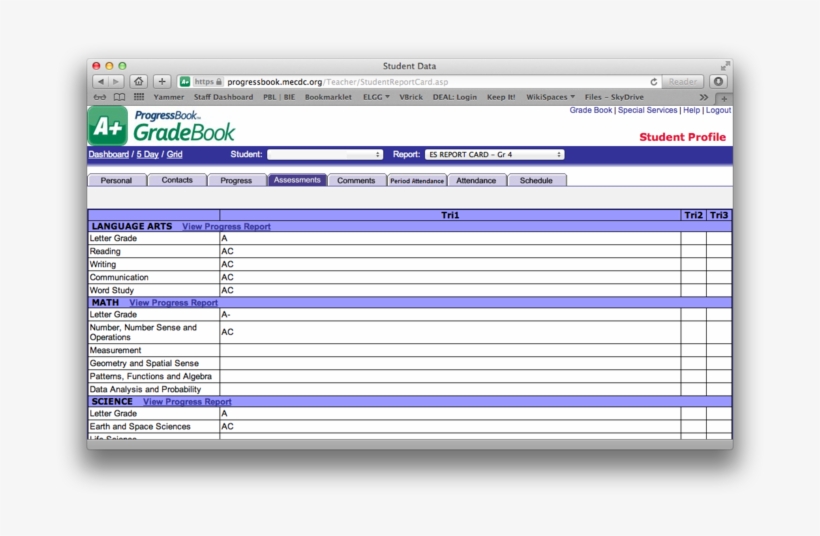Screen dimensions: 820x536
Task: Open Top Sites grid icon
Action: tap(139, 97)
